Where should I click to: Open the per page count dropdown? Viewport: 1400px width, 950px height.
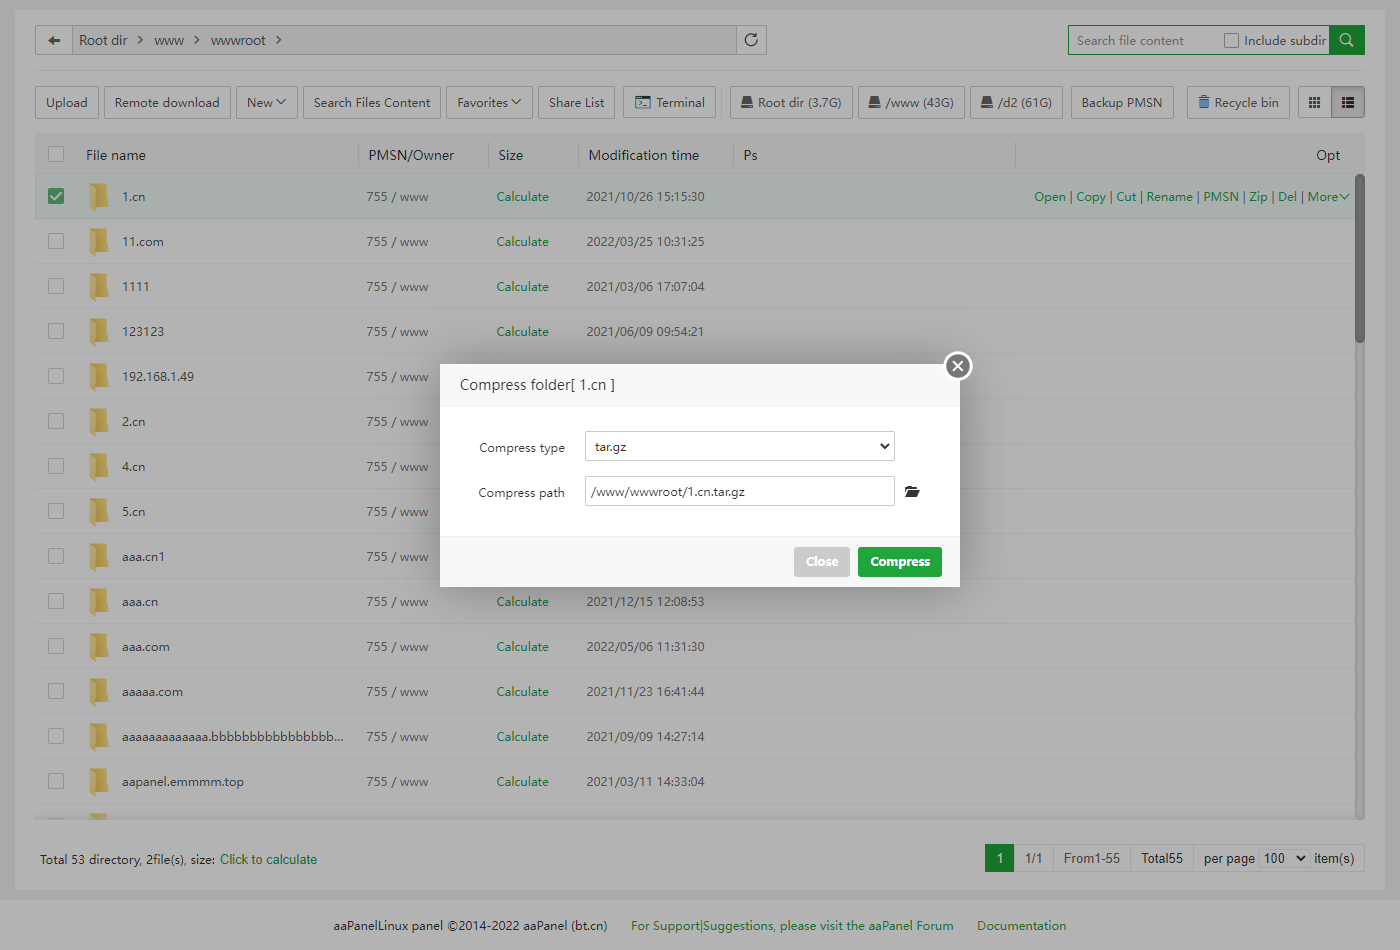tap(1284, 858)
